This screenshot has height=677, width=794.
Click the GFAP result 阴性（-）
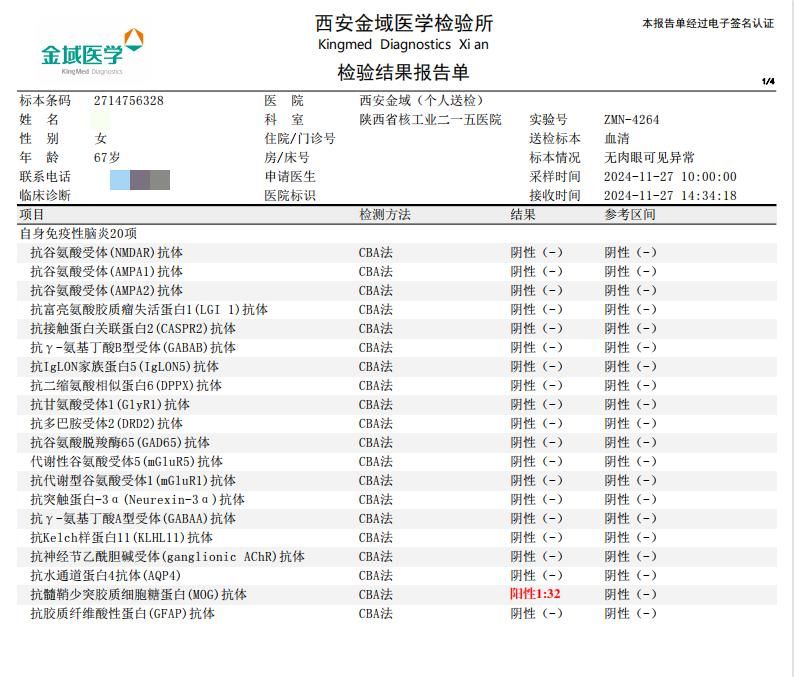click(536, 613)
